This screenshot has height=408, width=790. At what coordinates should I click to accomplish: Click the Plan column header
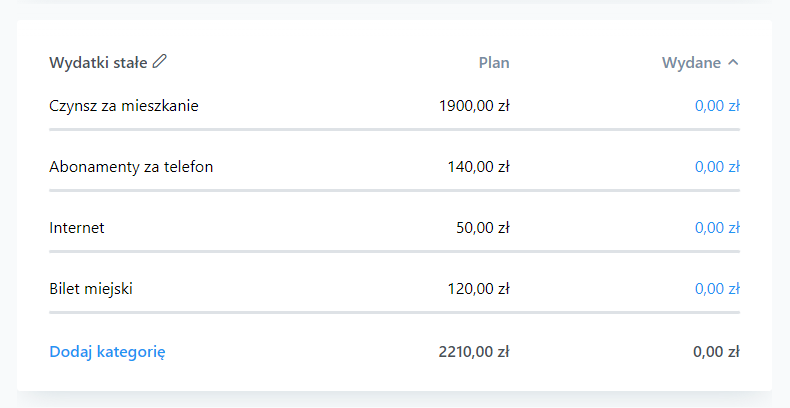click(x=494, y=62)
